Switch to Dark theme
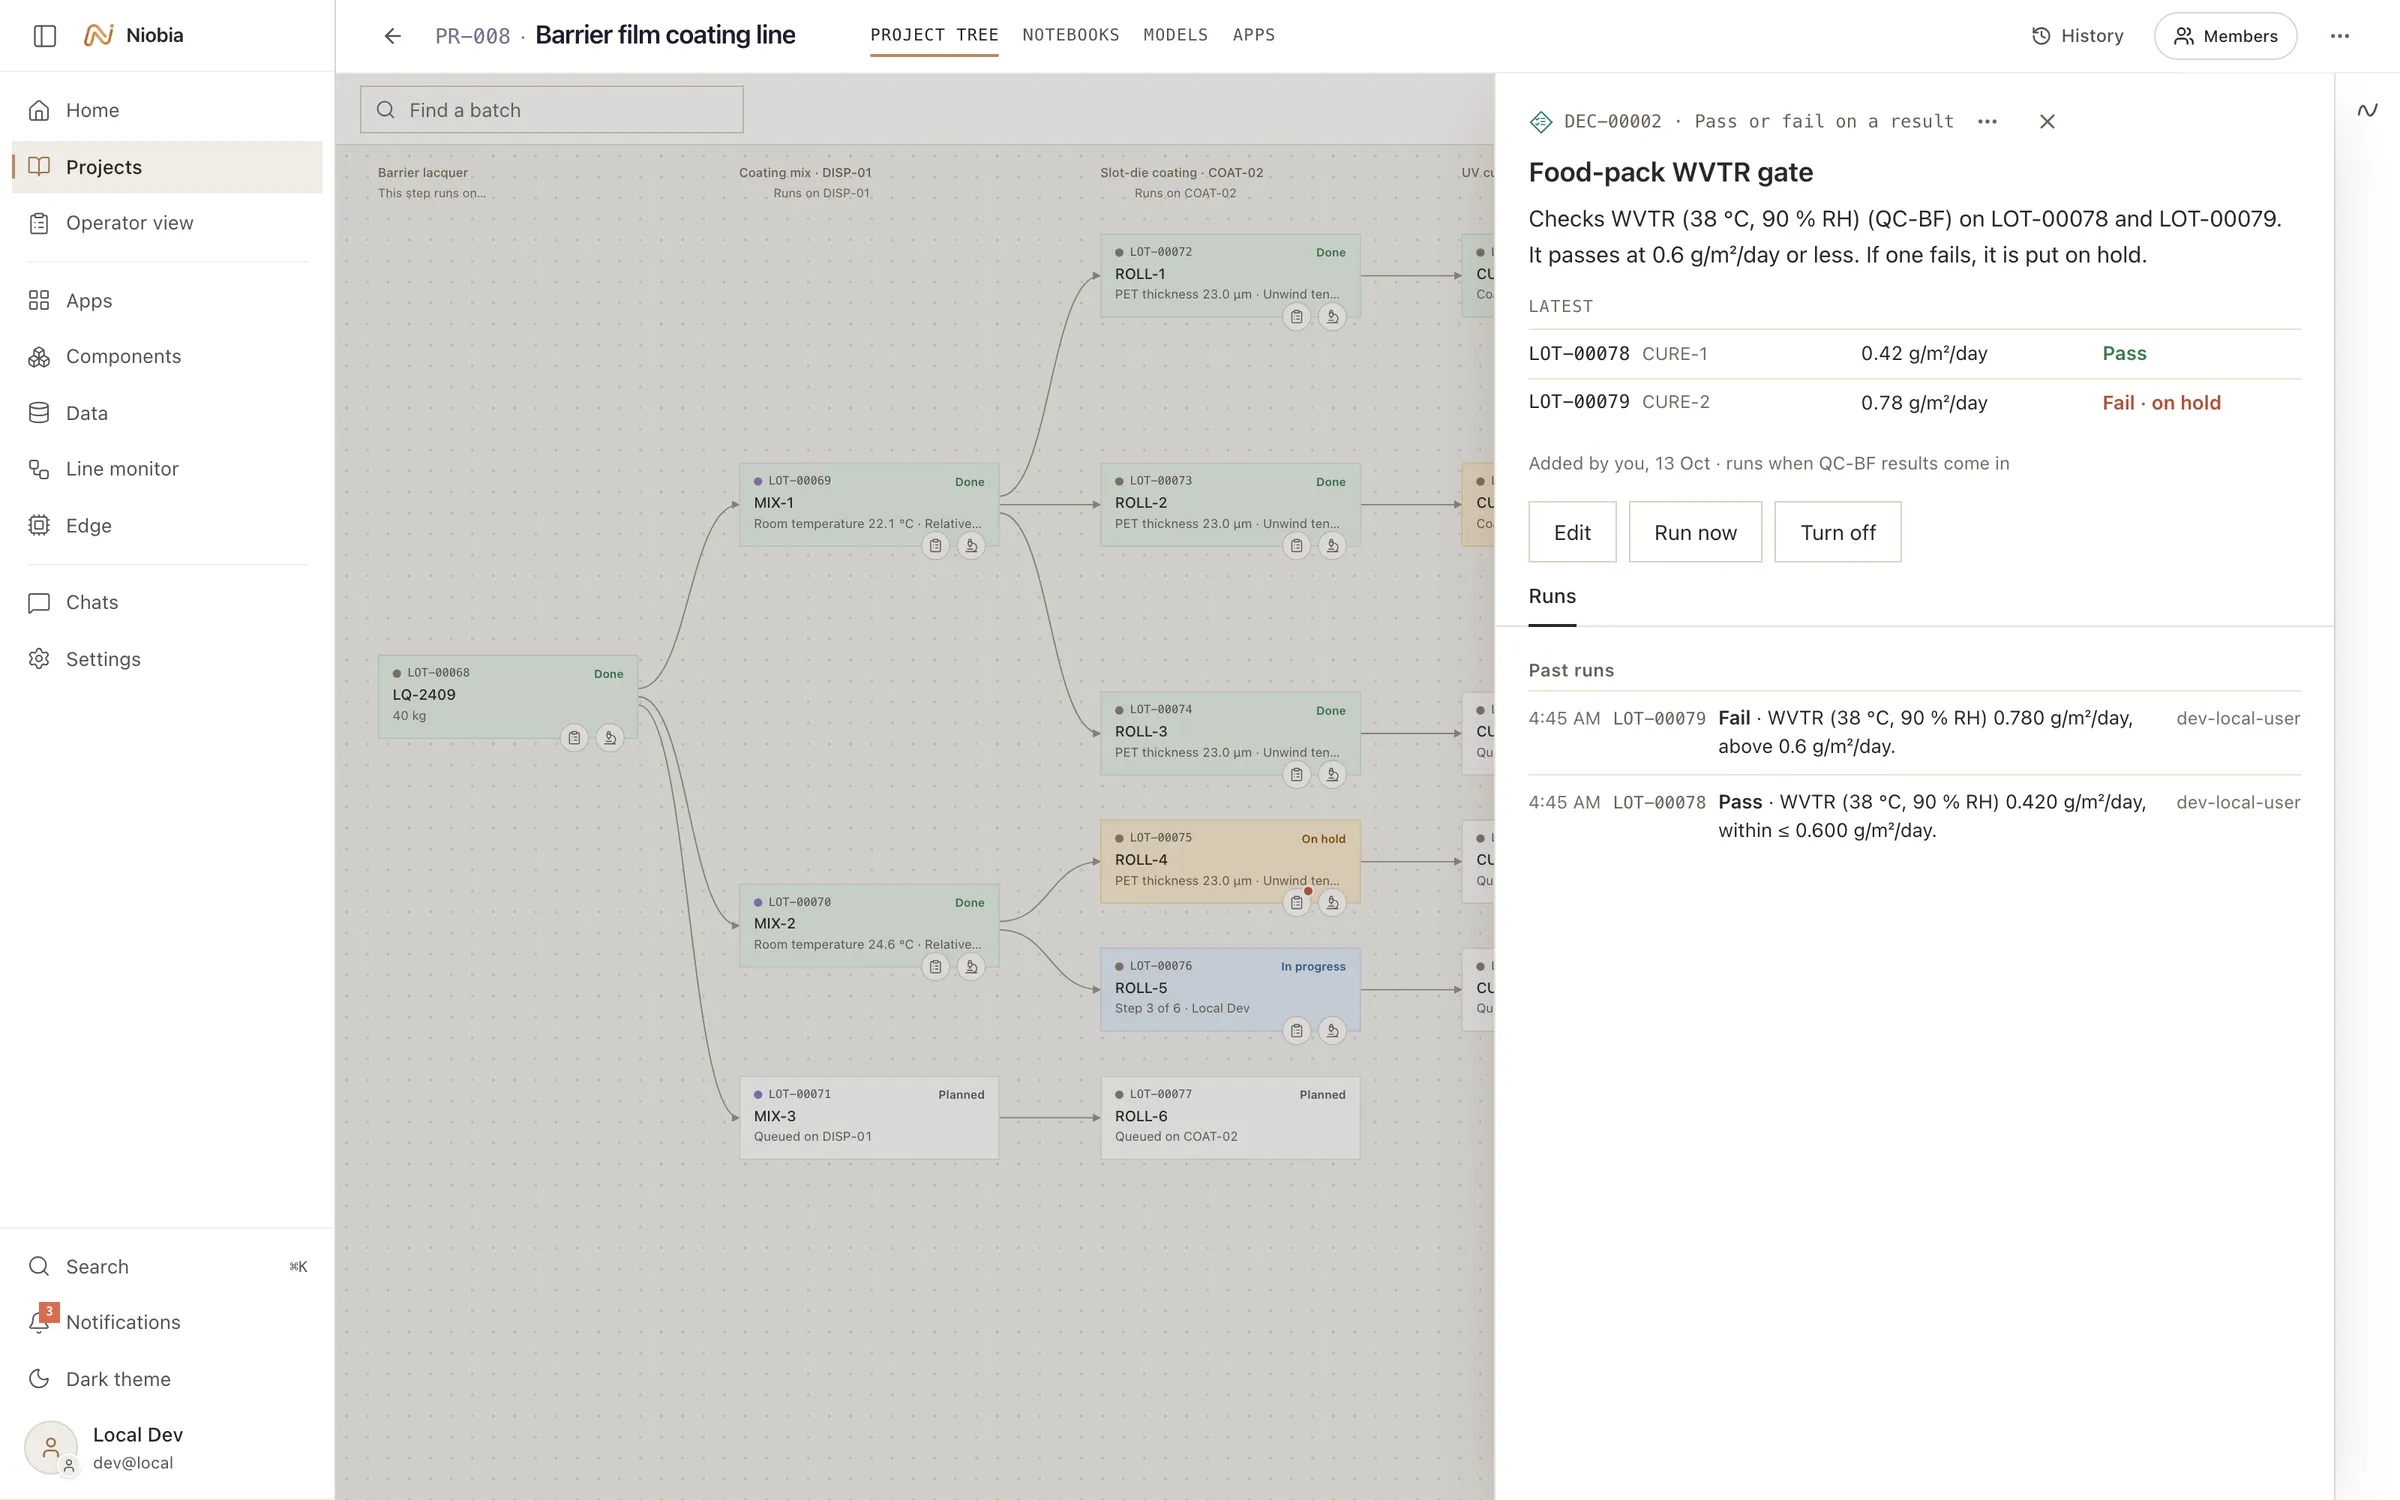The height and width of the screenshot is (1500, 2400). coord(167,1379)
